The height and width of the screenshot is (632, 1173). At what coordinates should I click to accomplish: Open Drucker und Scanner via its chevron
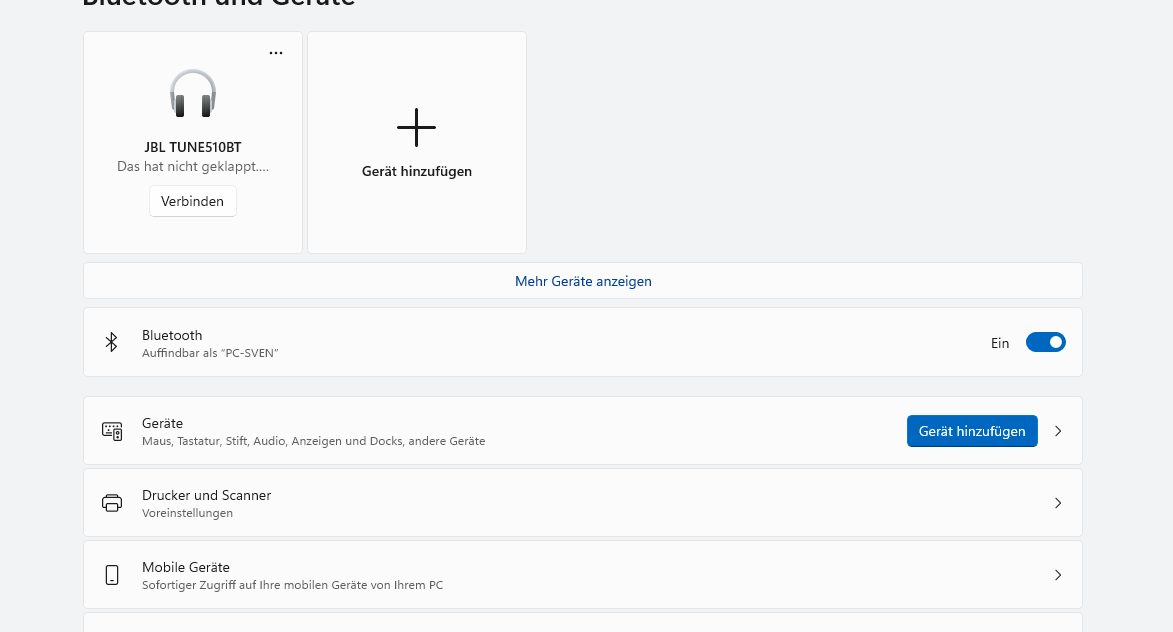(x=1057, y=503)
